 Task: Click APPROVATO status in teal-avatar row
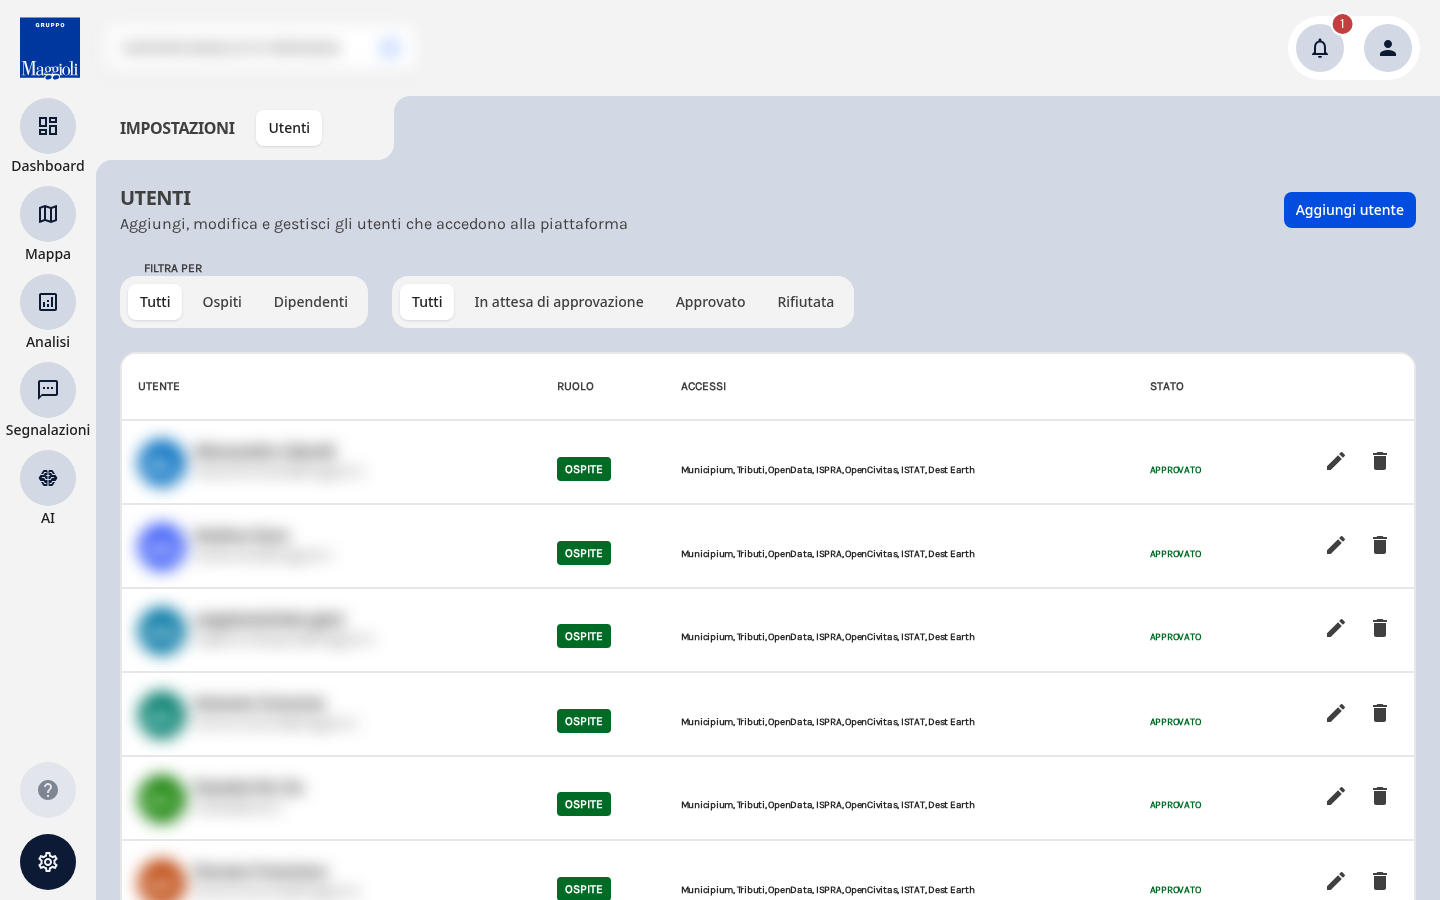[1176, 722]
